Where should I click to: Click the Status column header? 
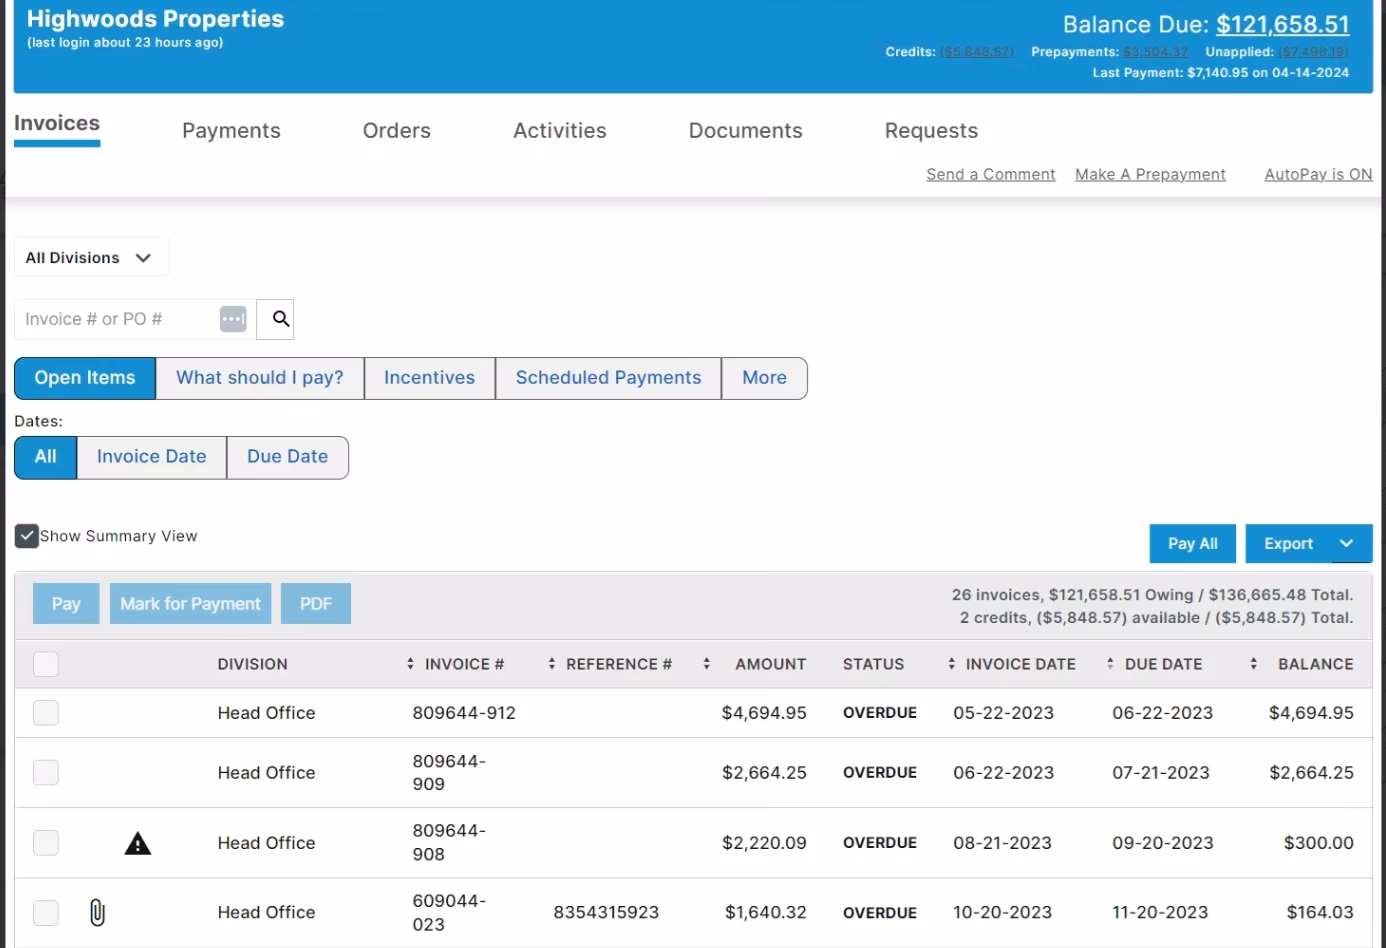click(873, 664)
